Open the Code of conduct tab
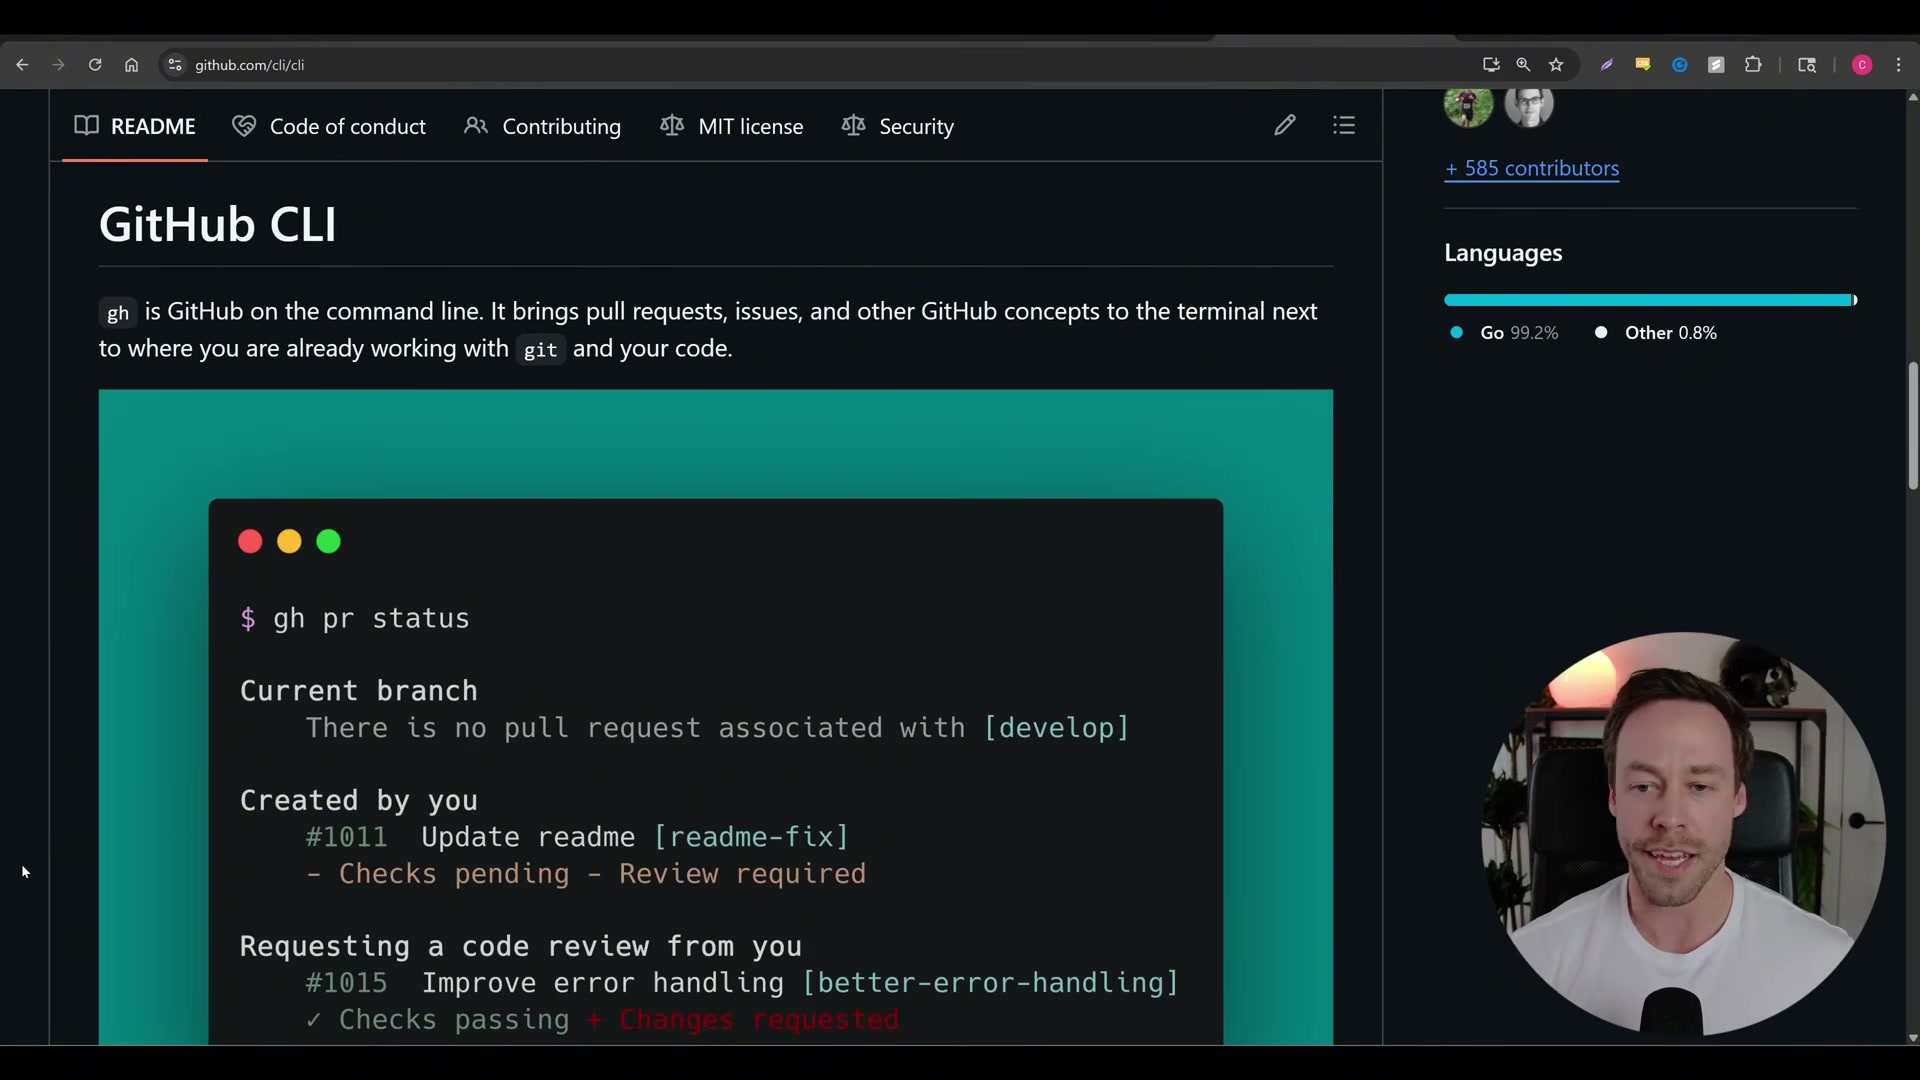This screenshot has width=1920, height=1080. coord(329,127)
